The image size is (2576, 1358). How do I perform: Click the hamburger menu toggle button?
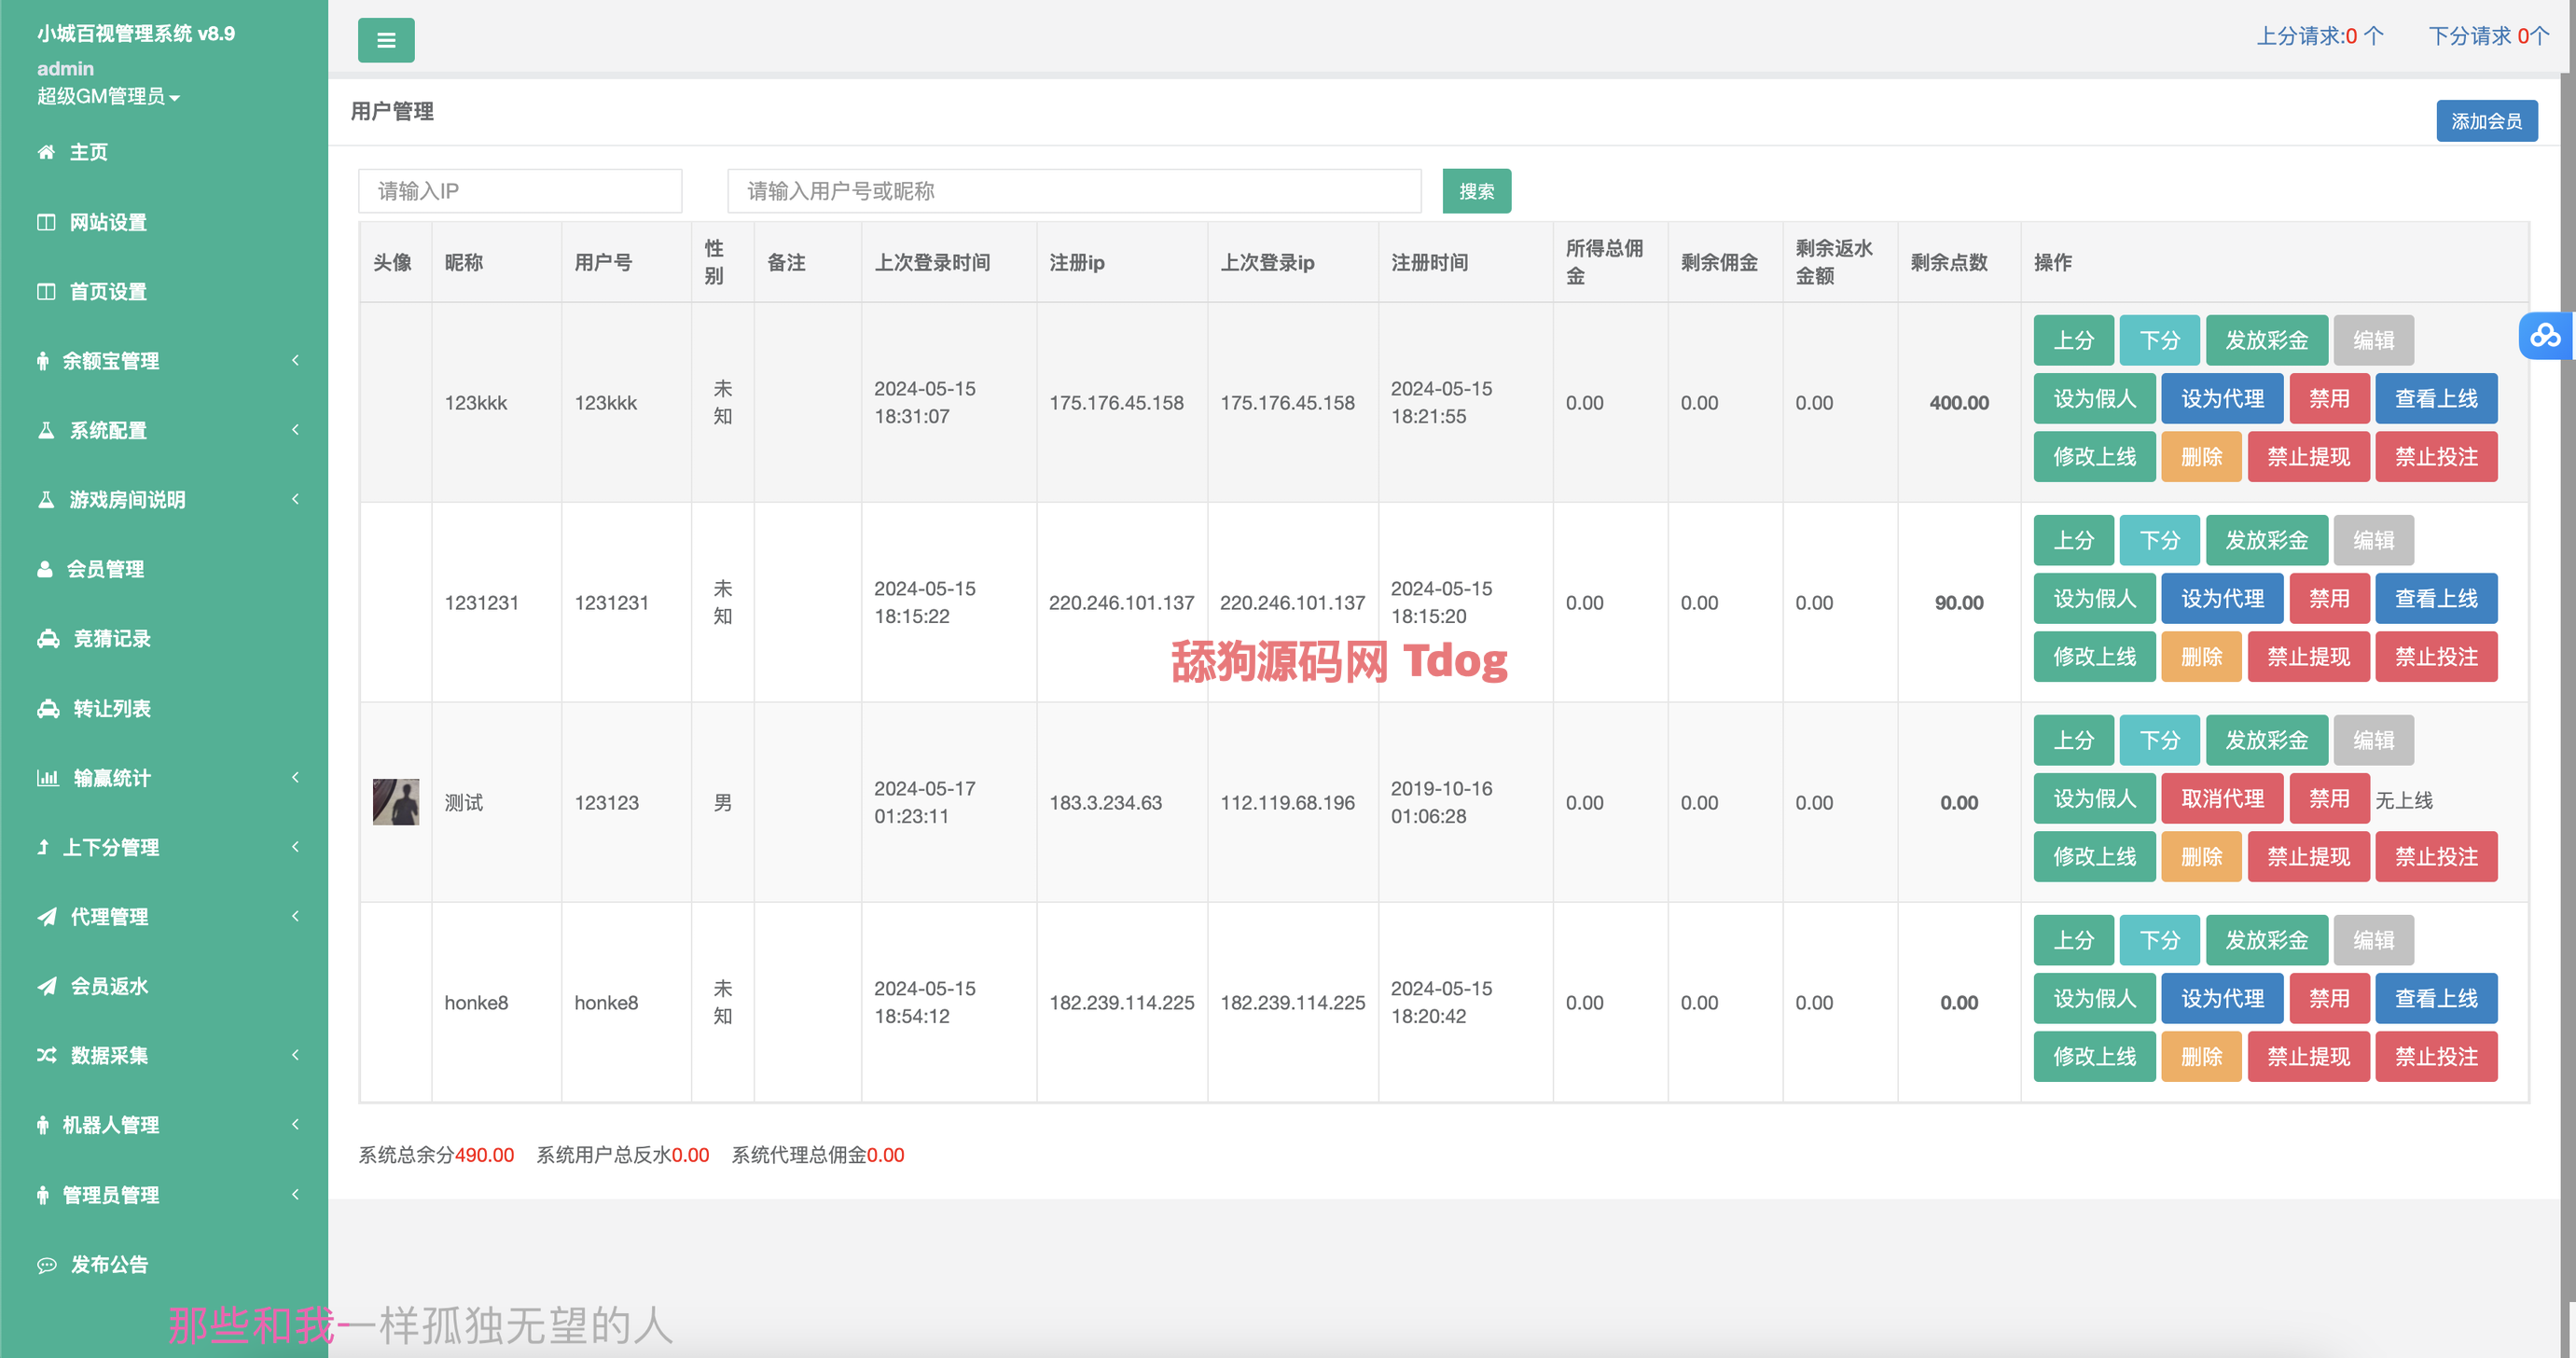tap(386, 41)
